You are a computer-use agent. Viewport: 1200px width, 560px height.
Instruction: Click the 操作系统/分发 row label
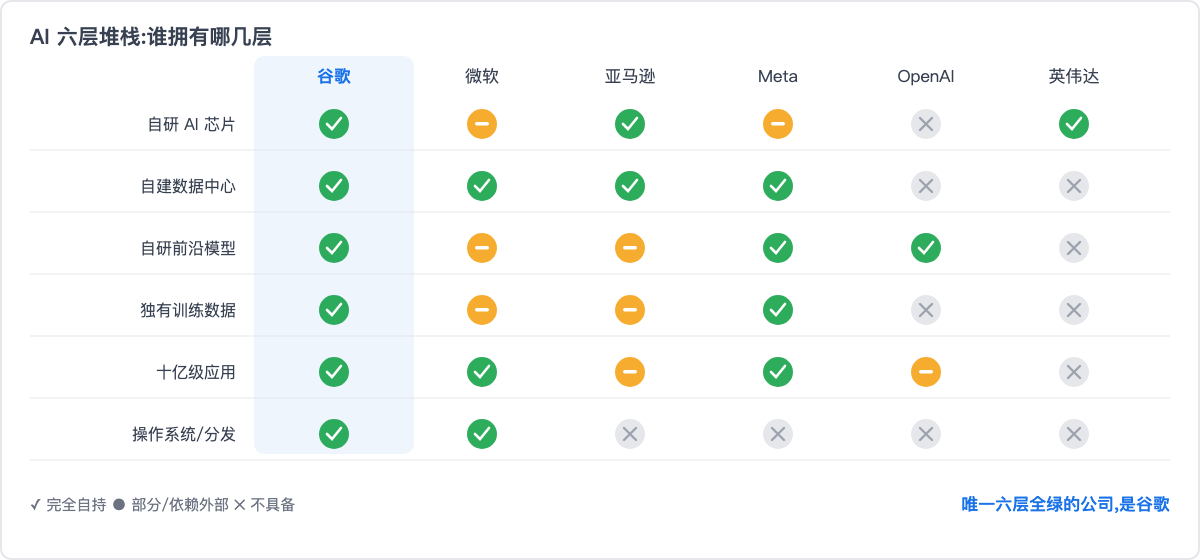(x=185, y=434)
